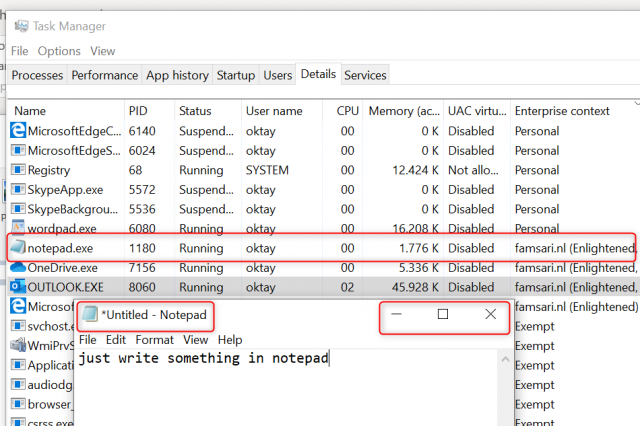Sort by the Memory (ac... column header
640x426 pixels.
coord(403,111)
